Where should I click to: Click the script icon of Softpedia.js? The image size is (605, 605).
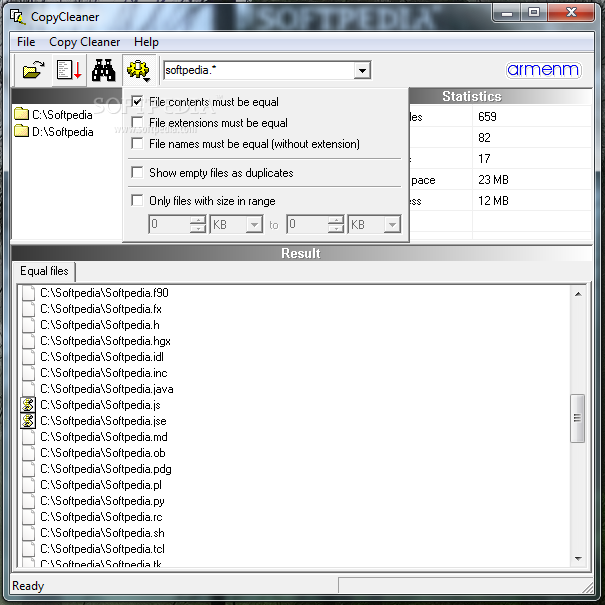click(28, 405)
